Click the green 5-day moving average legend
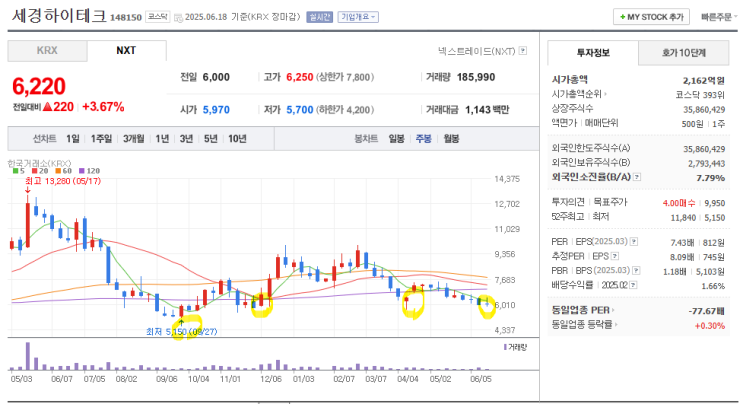Screen dimensions: 743x404 18,171
